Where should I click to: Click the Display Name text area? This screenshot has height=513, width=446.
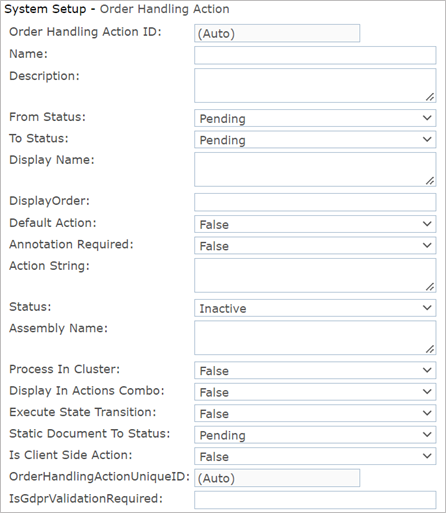coord(315,170)
